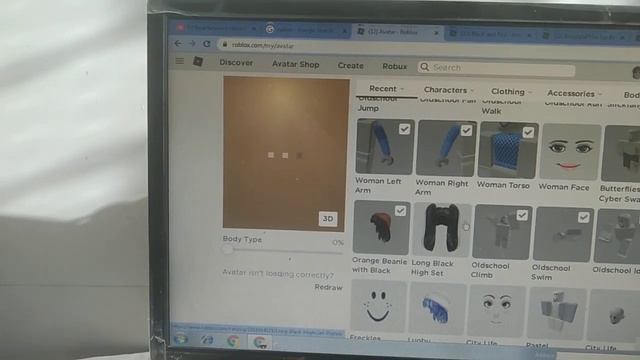
Task: Open second active Chrome taskbar icon
Action: [260, 342]
